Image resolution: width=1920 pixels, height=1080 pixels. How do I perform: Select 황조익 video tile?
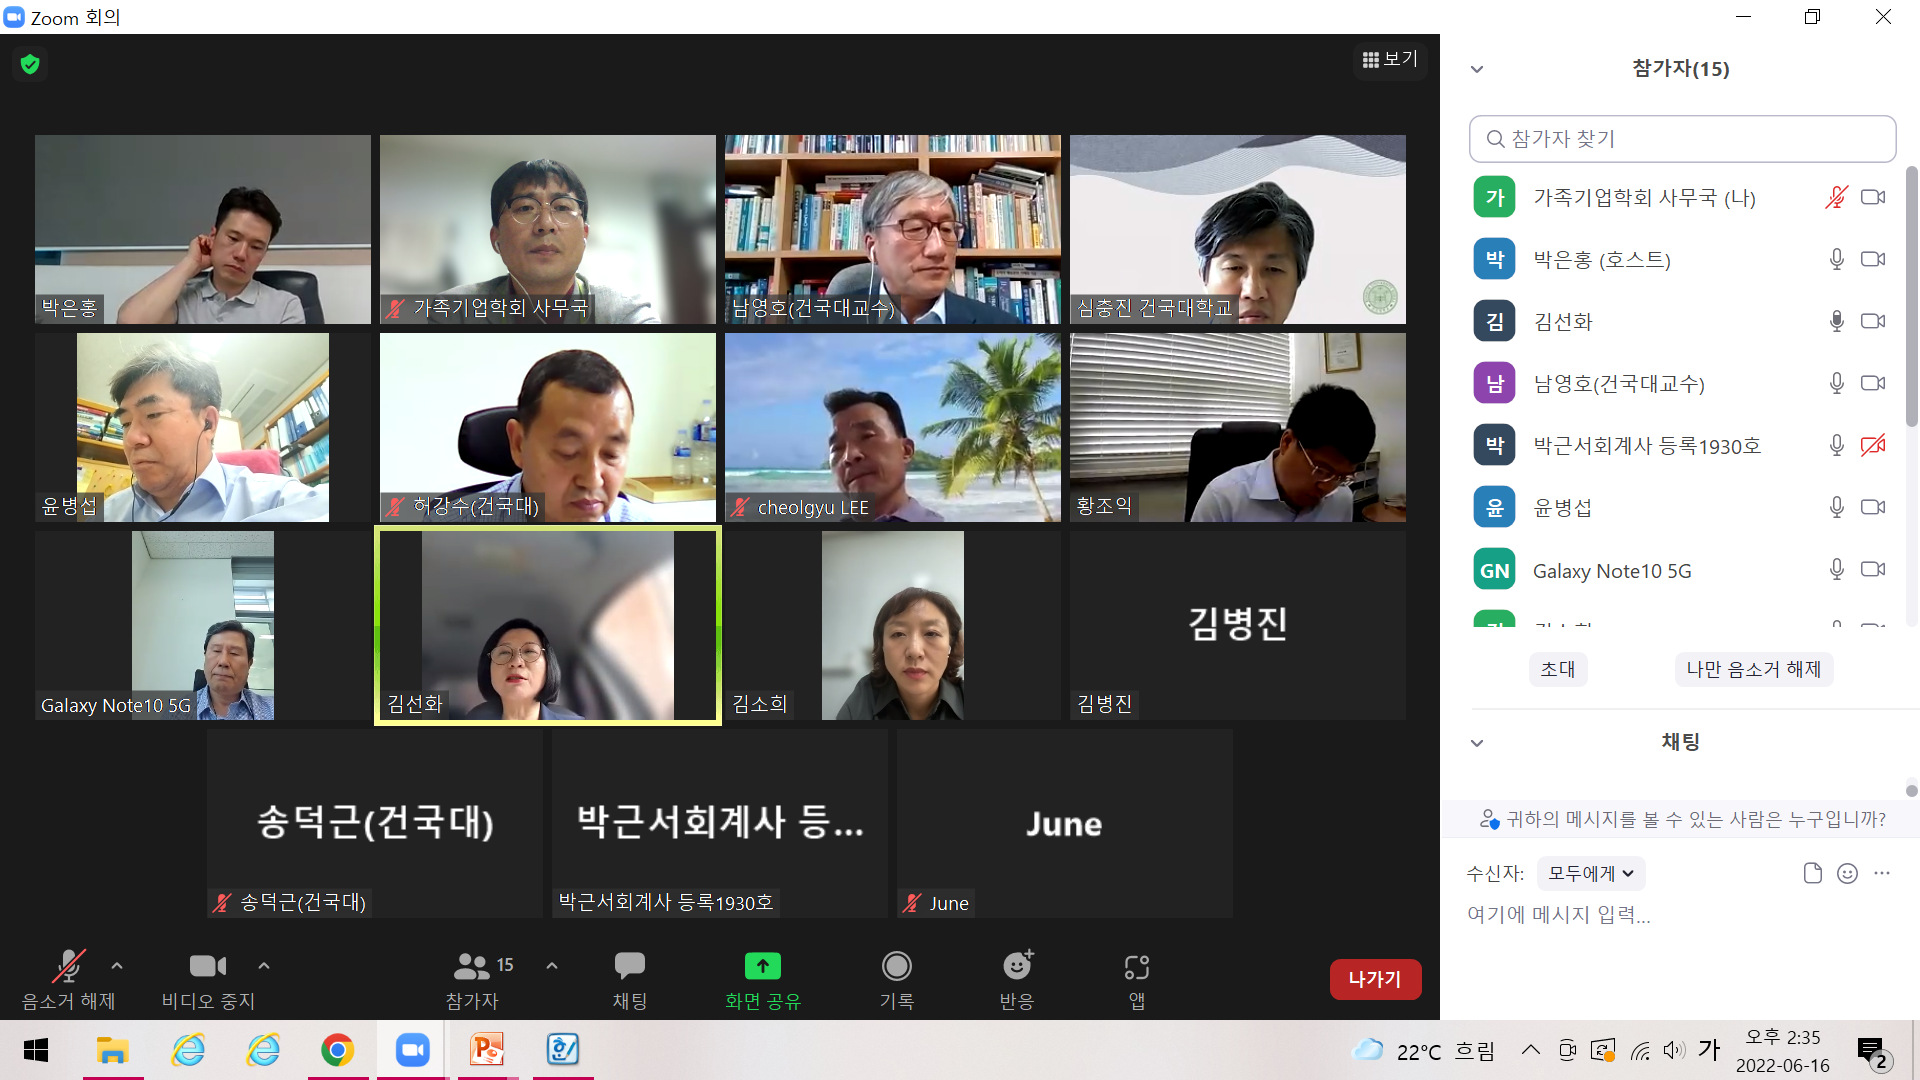point(1238,427)
